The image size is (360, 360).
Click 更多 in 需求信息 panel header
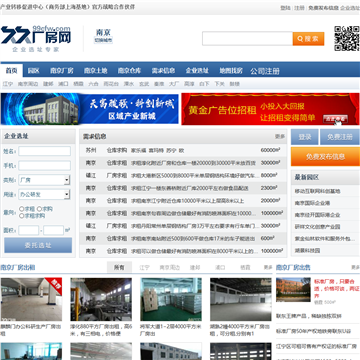(x=280, y=136)
